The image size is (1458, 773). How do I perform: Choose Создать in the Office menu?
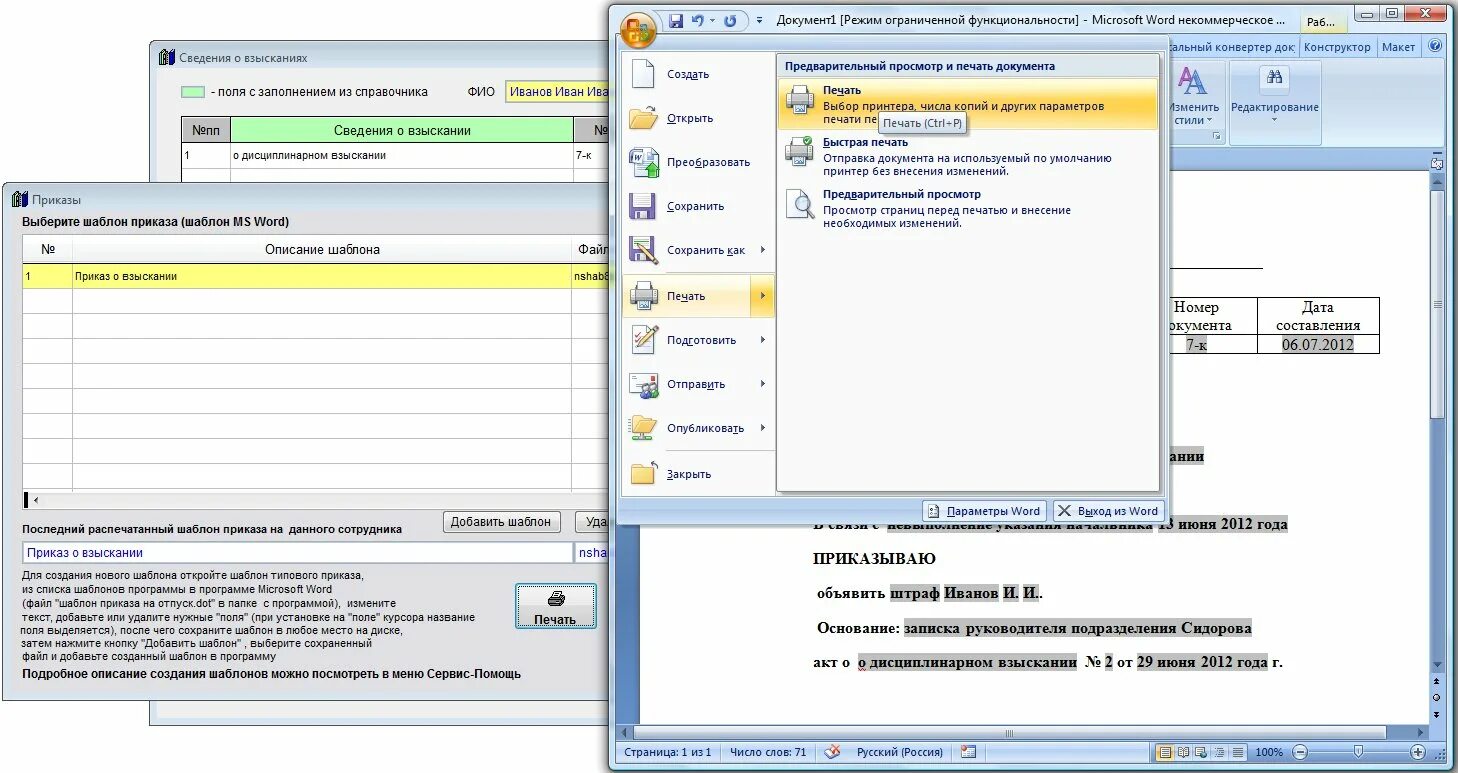point(697,74)
